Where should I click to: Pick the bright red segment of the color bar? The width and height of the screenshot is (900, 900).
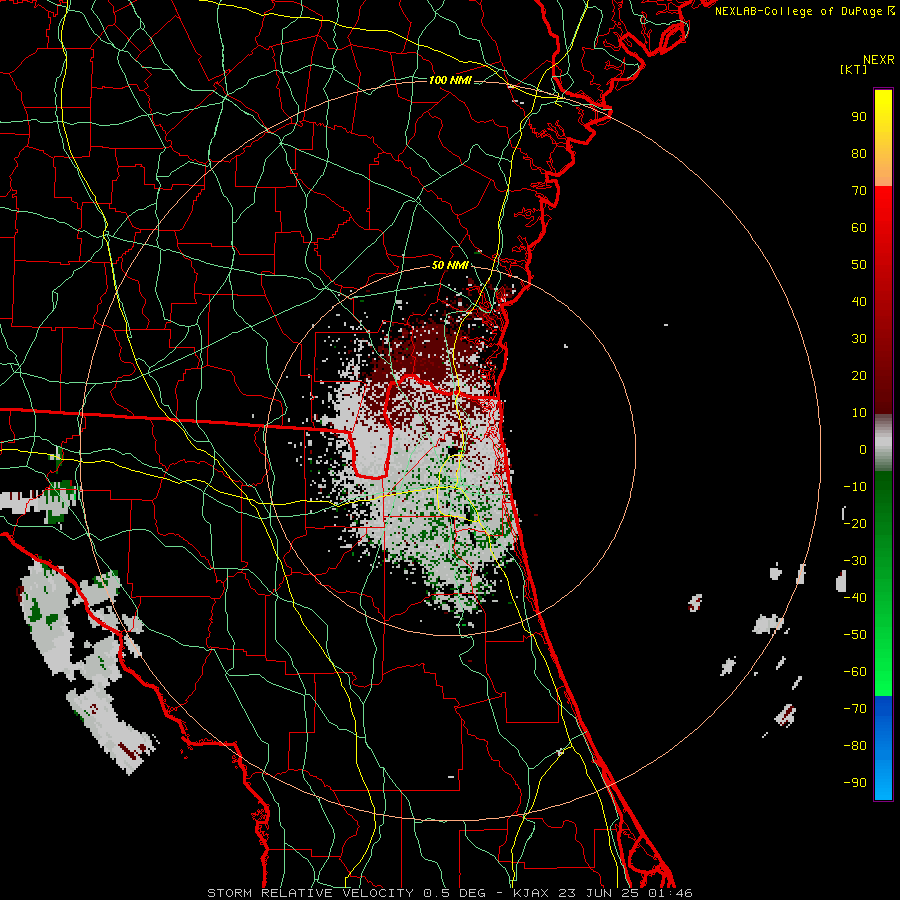pos(883,212)
